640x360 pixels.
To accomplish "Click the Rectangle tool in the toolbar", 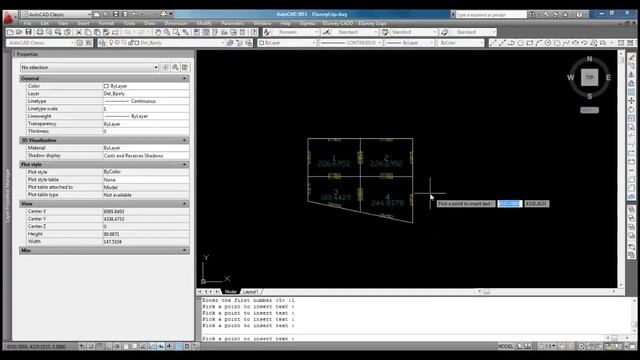I will click(530, 42).
